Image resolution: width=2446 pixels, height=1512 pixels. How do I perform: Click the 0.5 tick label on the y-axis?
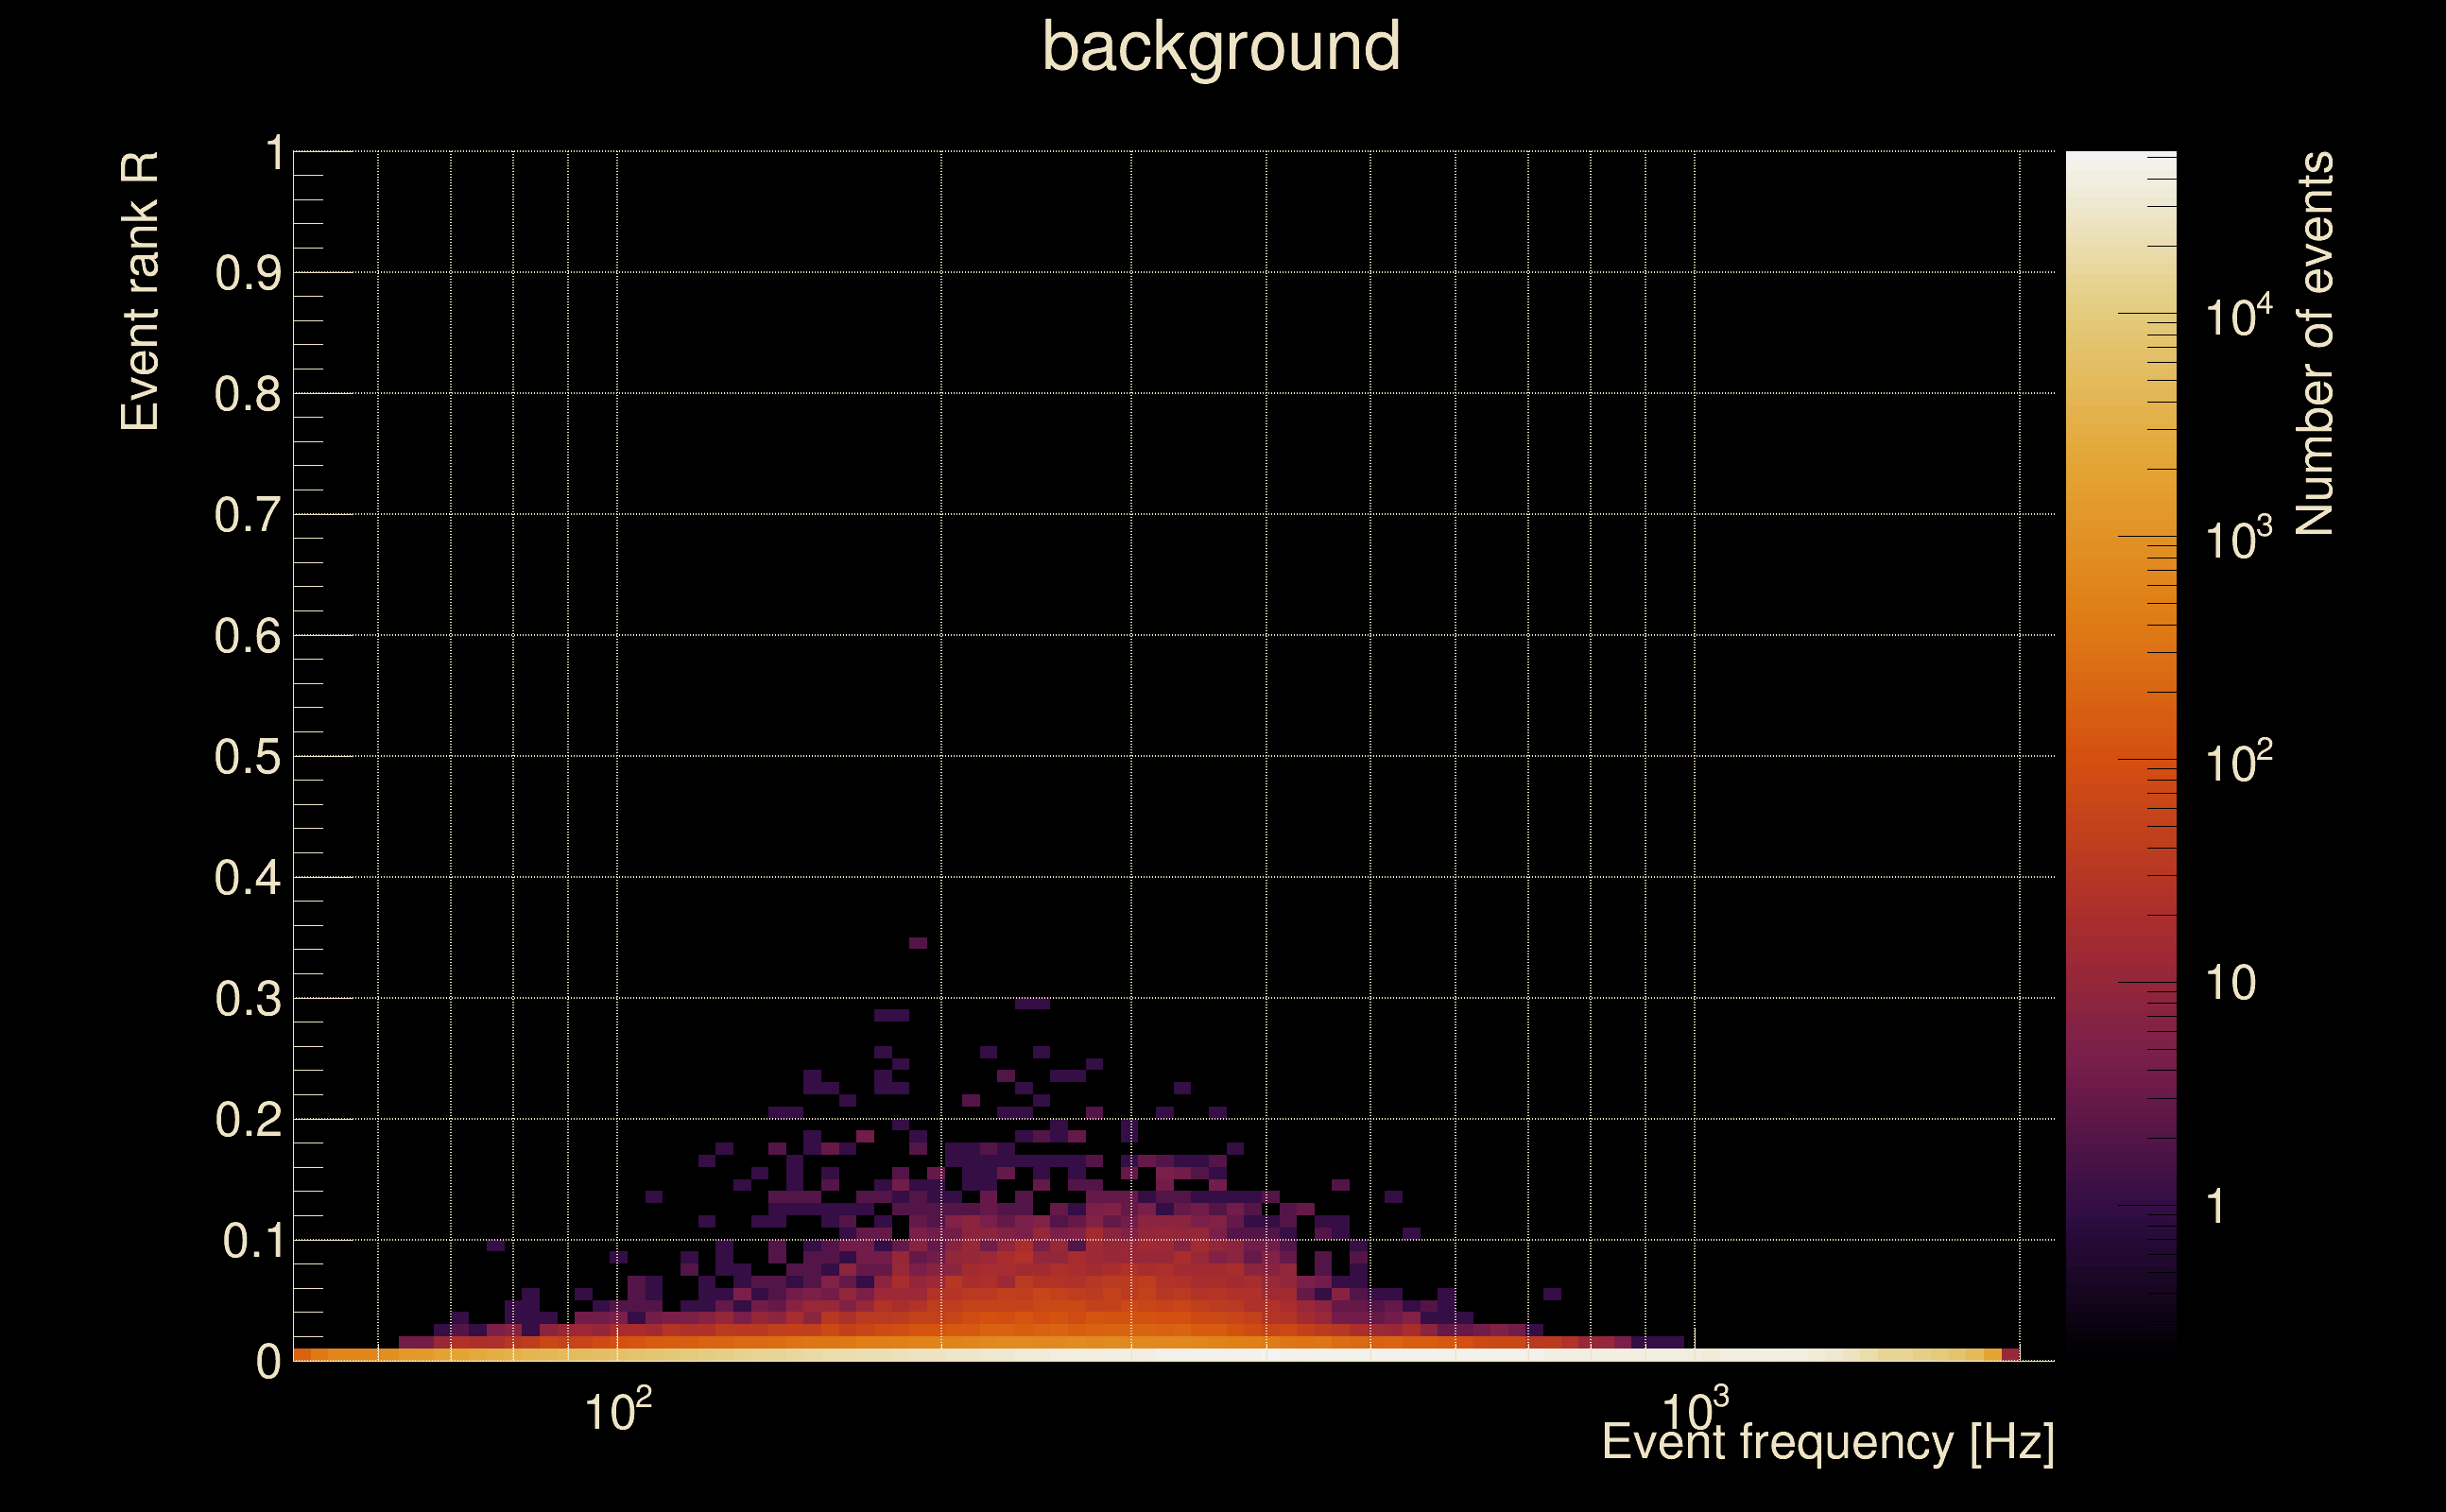(x=248, y=757)
